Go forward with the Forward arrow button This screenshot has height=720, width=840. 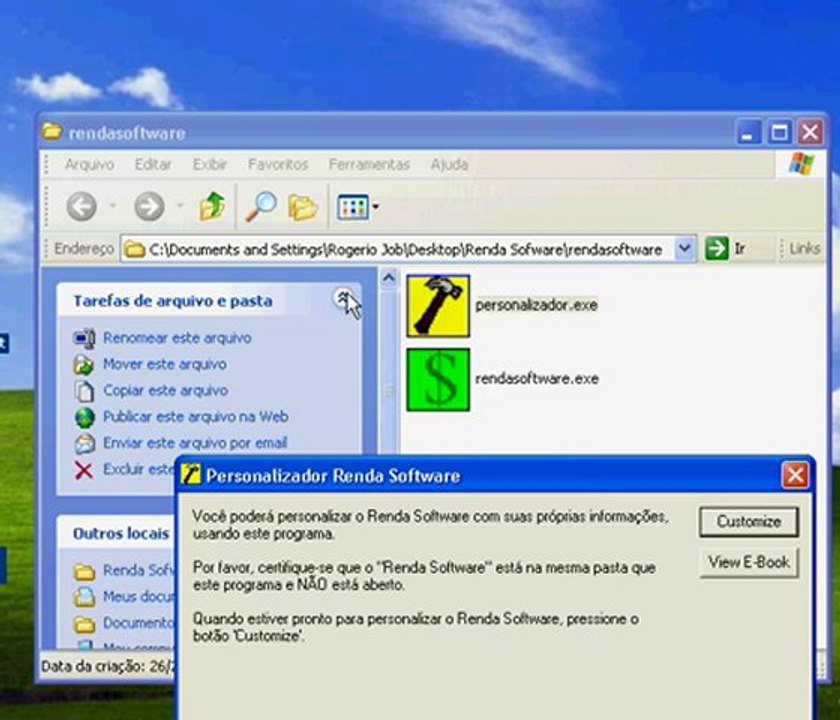coord(149,206)
